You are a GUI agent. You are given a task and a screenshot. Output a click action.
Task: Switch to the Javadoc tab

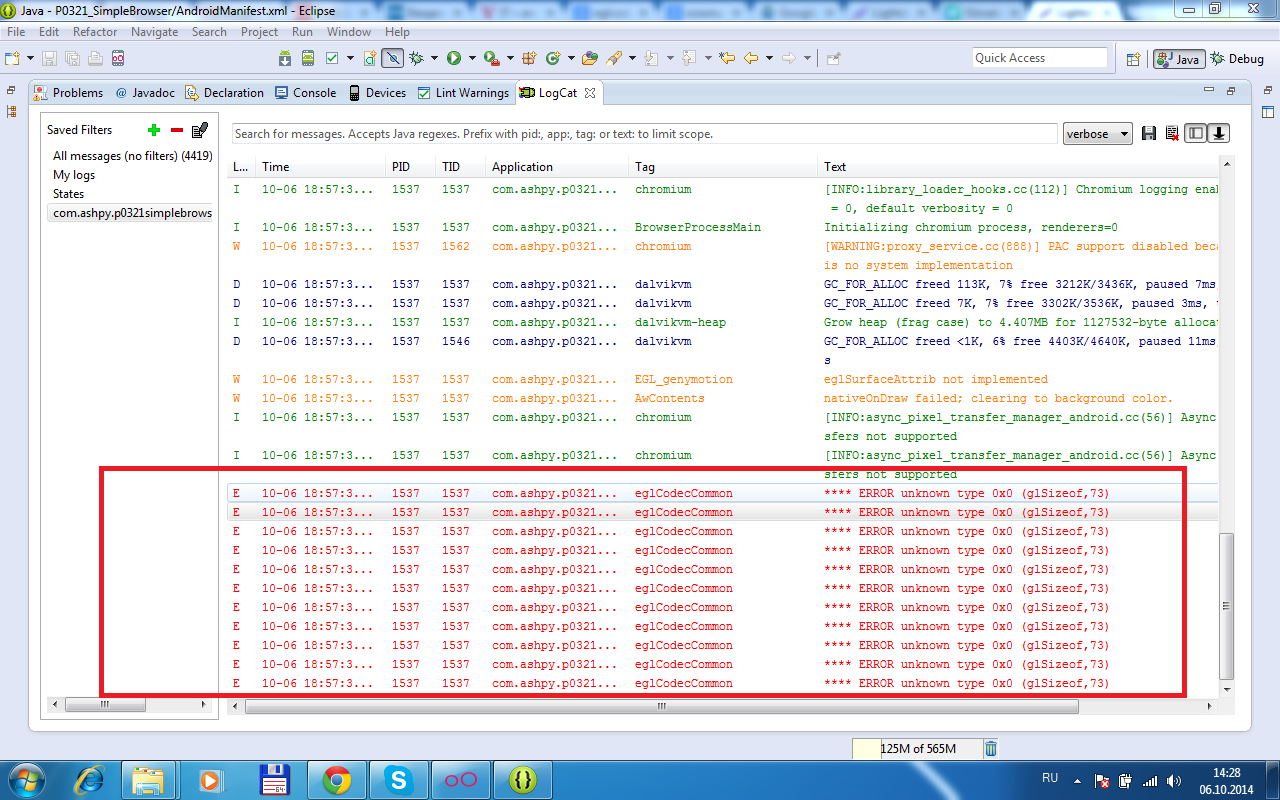[145, 93]
